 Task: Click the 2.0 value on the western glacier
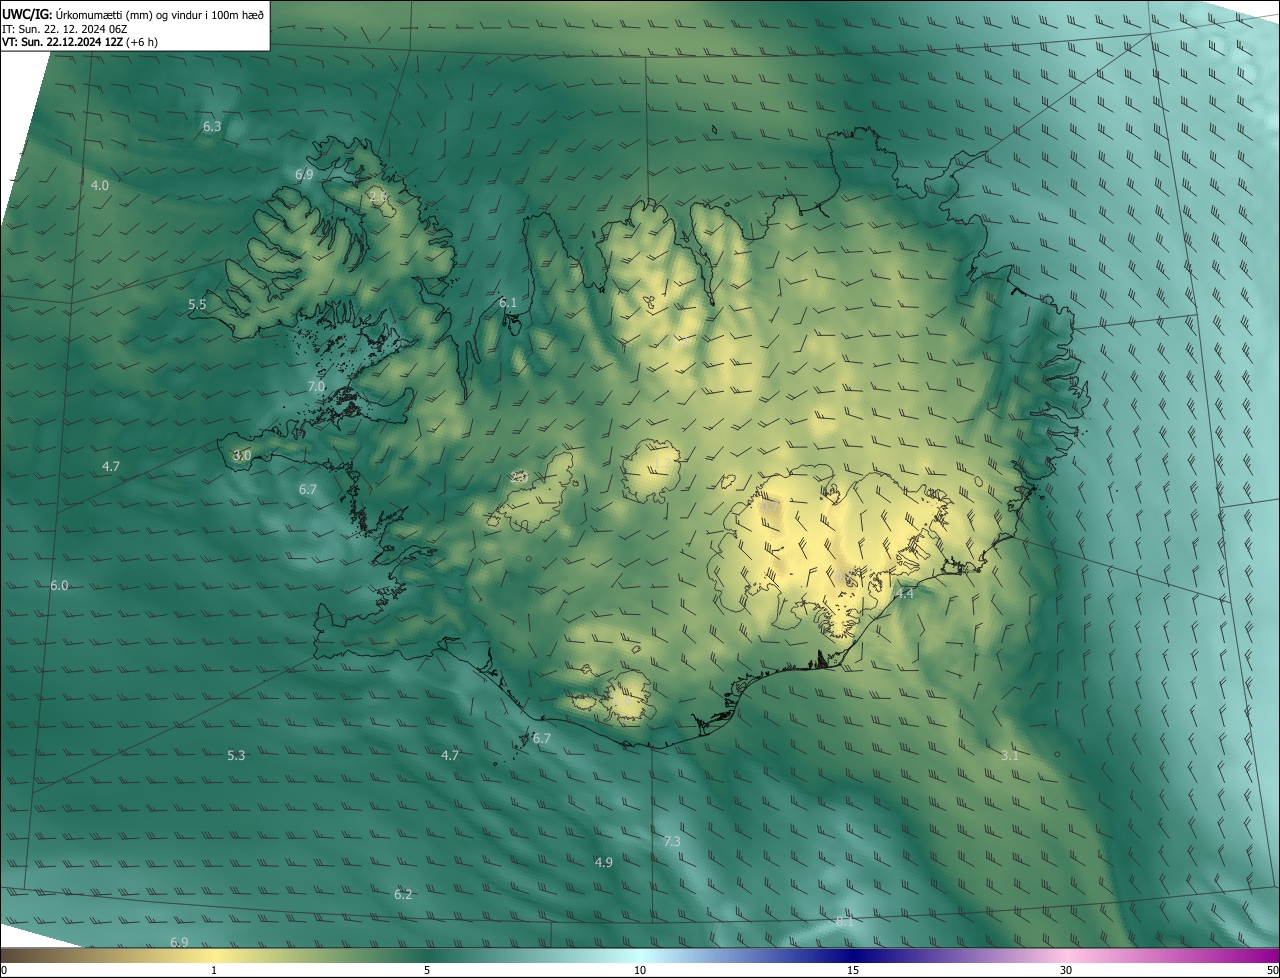pyautogui.click(x=519, y=477)
